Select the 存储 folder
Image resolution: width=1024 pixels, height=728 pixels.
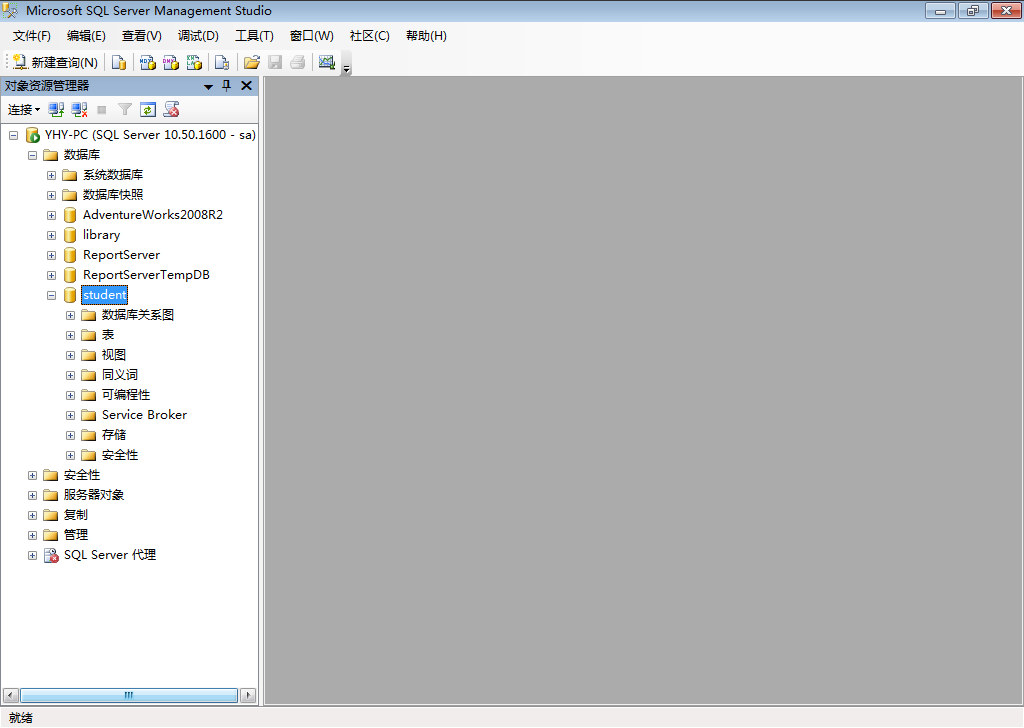pos(114,435)
